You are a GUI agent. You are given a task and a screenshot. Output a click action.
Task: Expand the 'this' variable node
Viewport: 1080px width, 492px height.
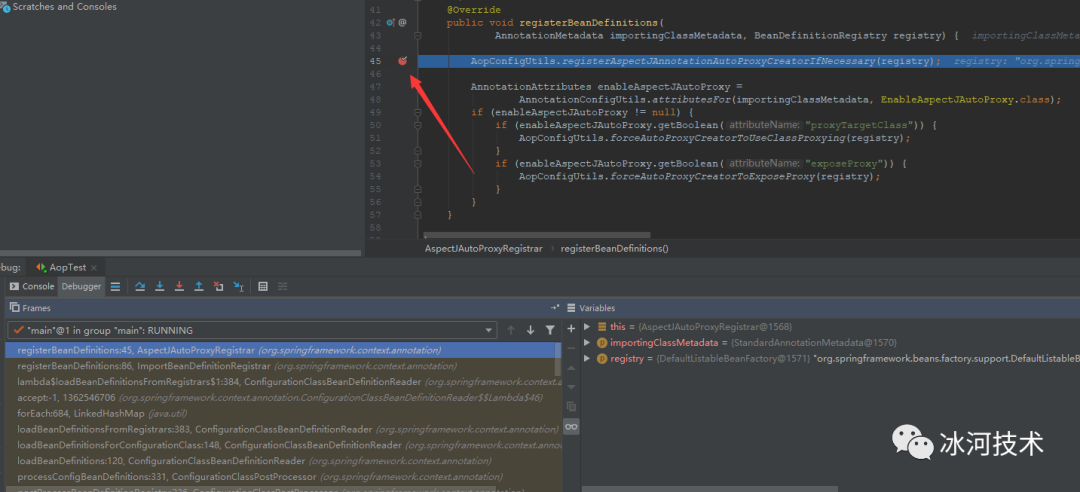pyautogui.click(x=587, y=327)
